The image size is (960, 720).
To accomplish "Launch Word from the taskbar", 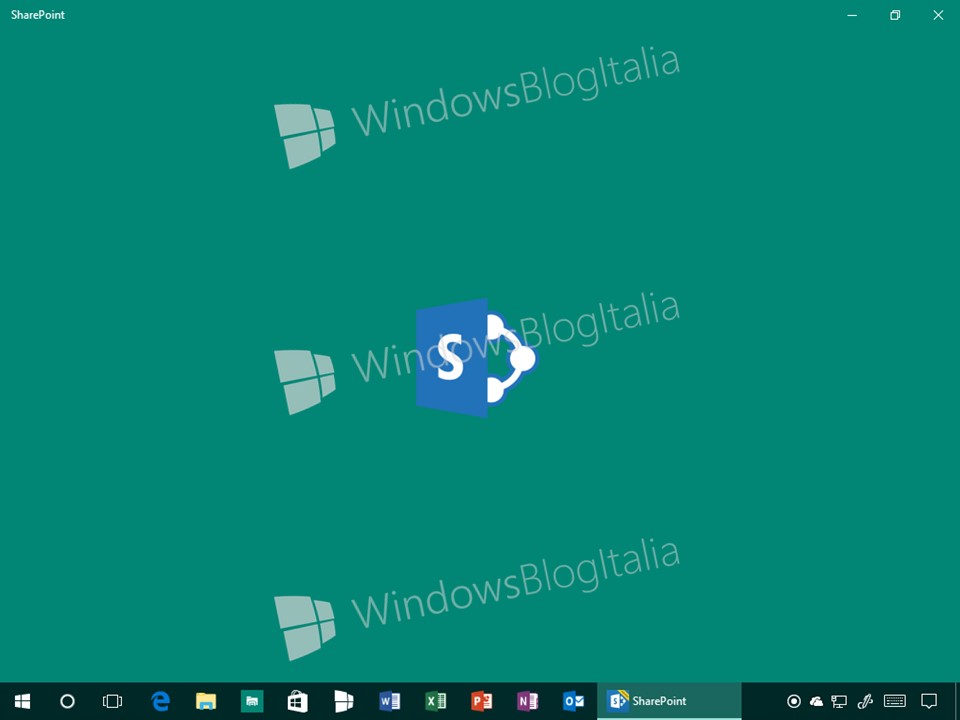I will tap(389, 701).
